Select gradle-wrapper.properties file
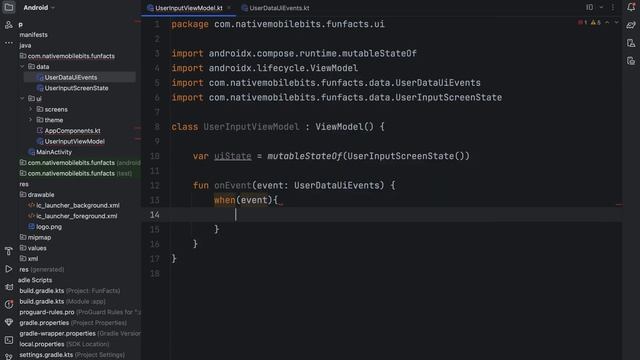Image resolution: width=640 pixels, height=360 pixels. point(80,333)
